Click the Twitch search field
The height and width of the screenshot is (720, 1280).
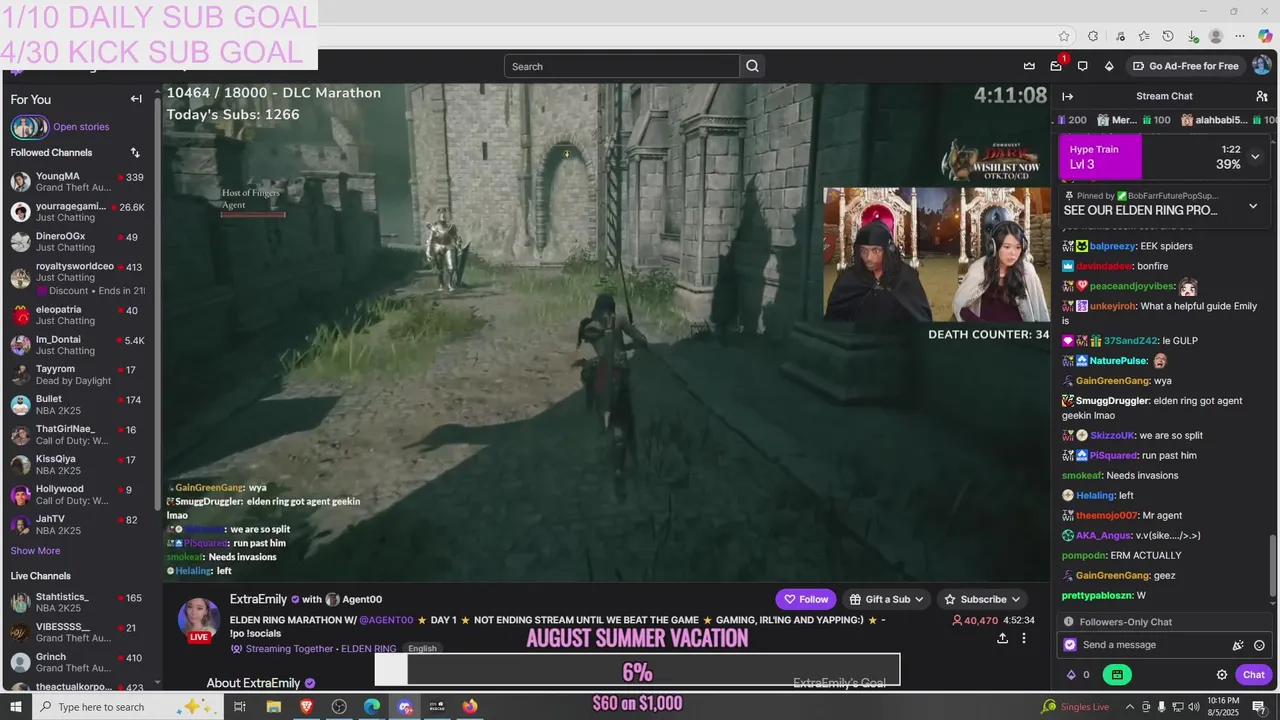[x=621, y=66]
